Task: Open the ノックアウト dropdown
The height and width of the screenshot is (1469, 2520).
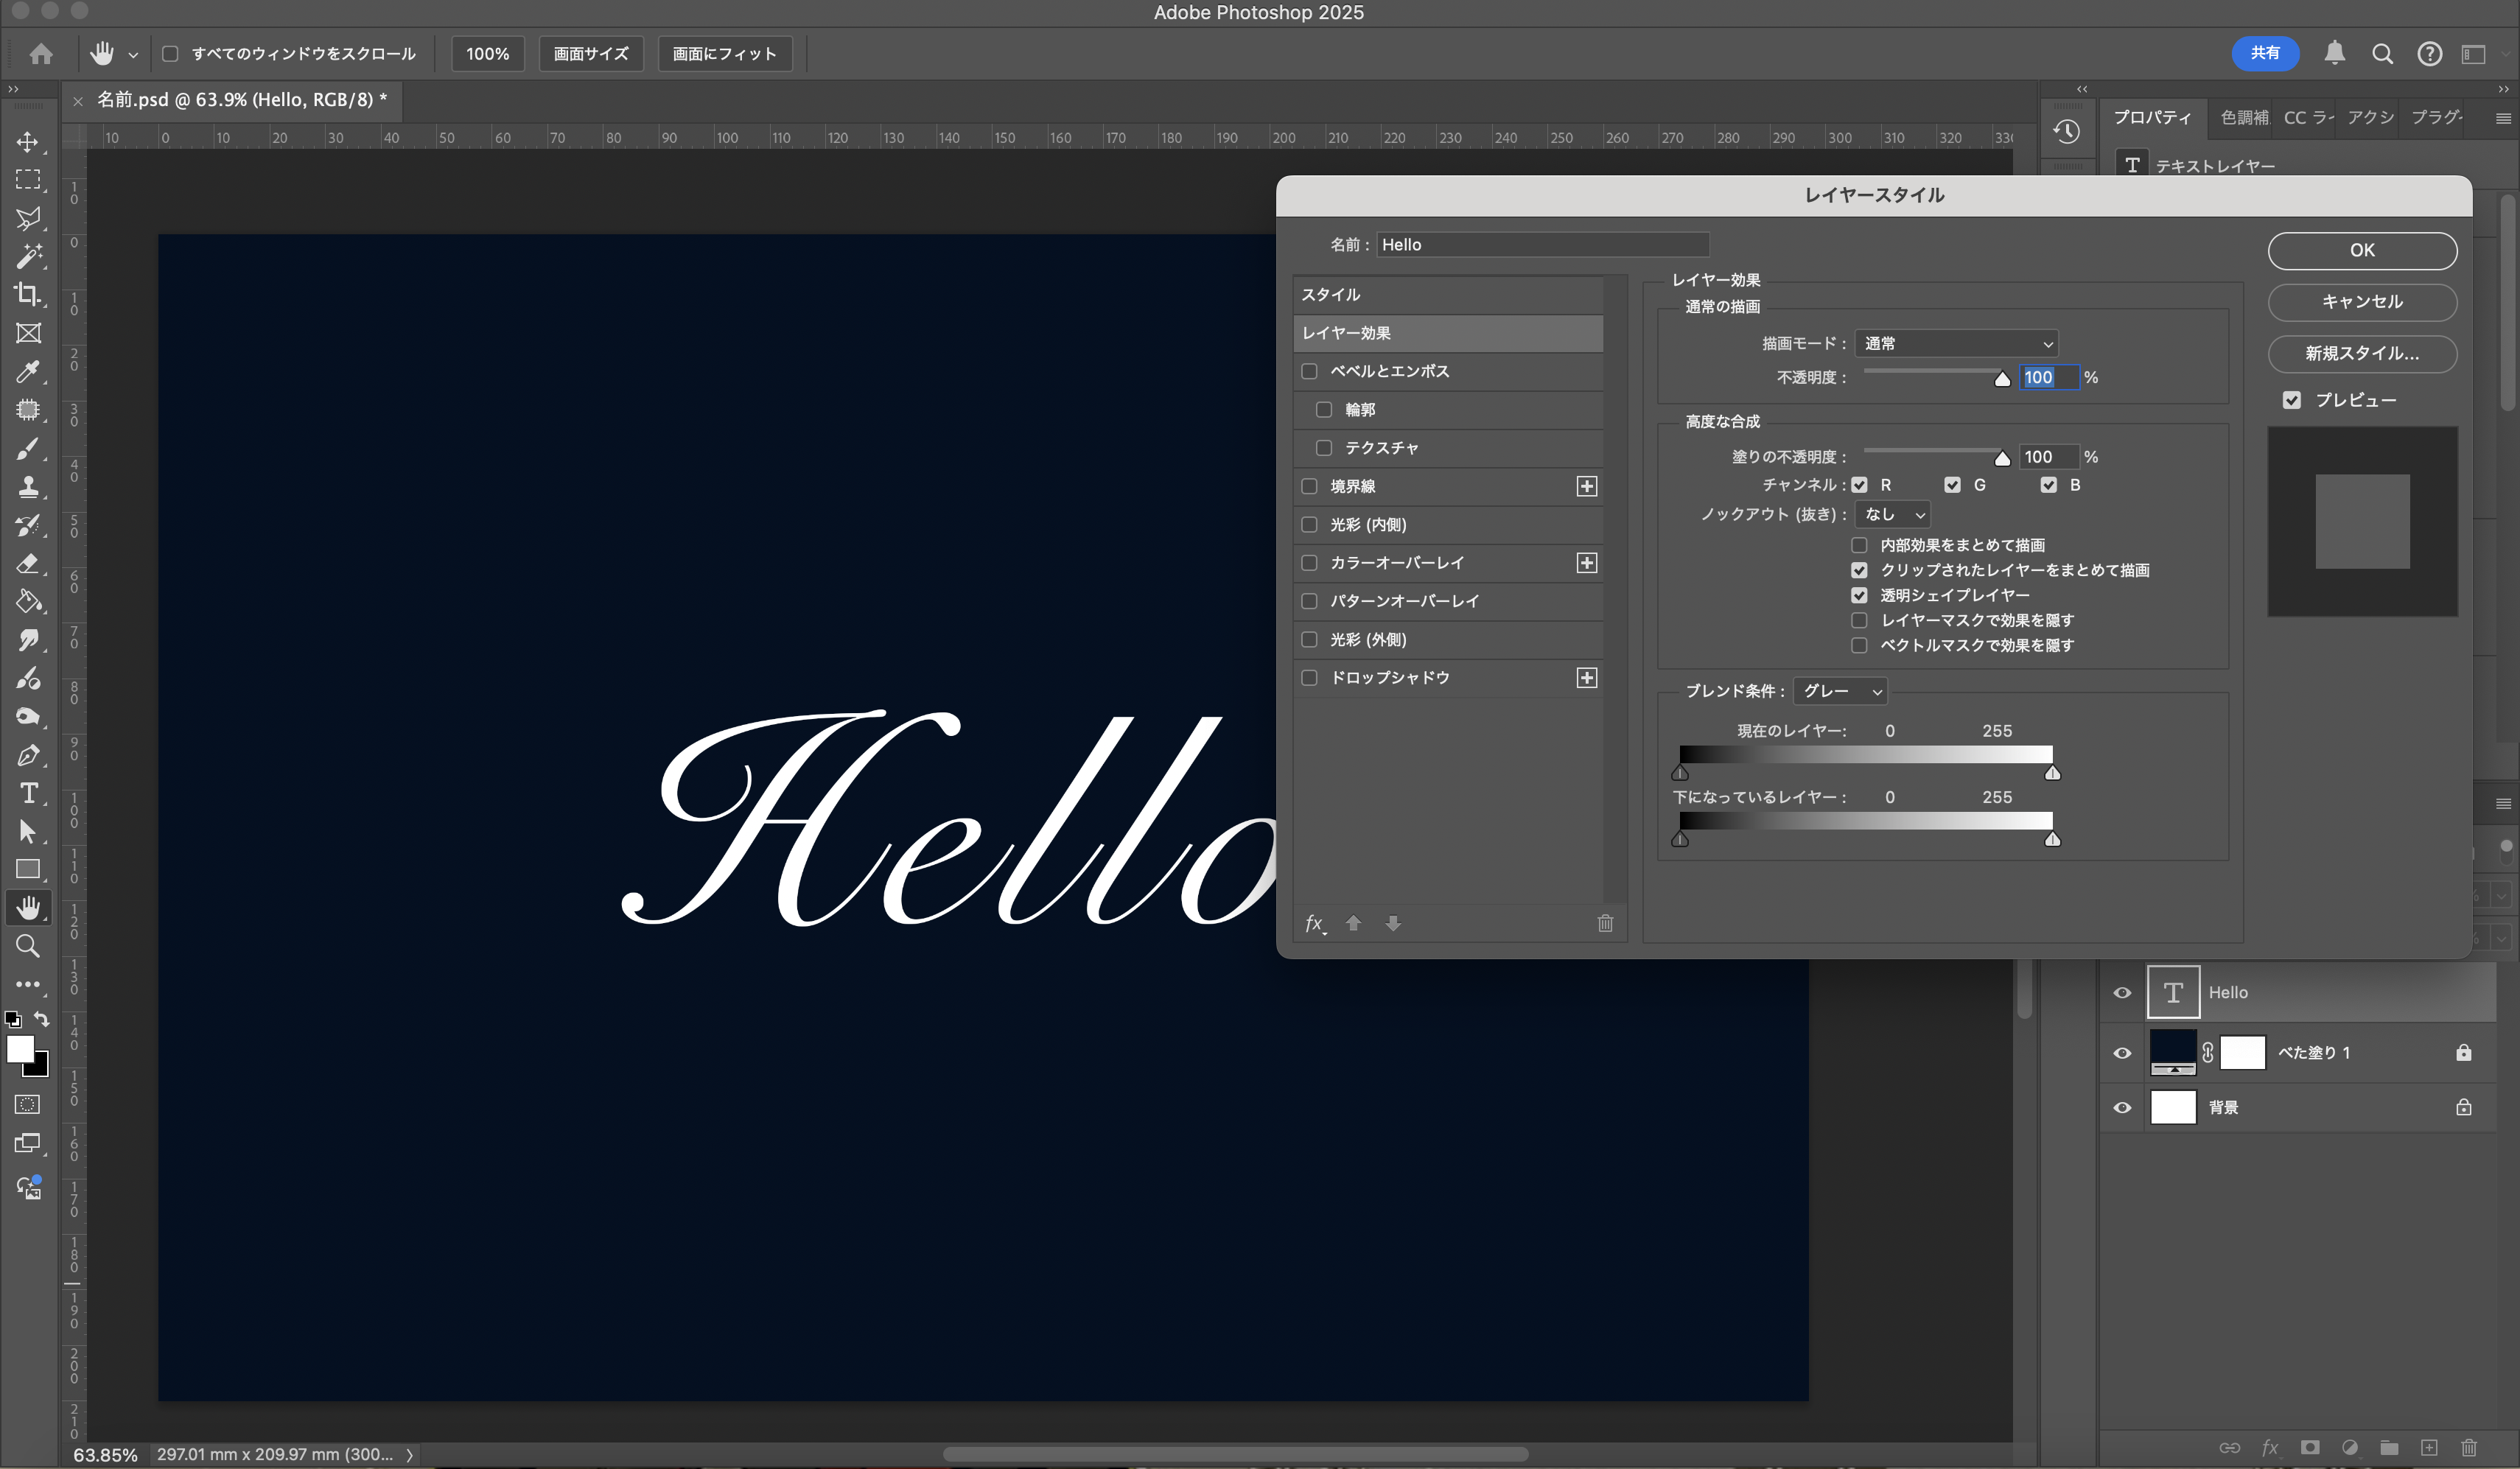Action: pos(1892,514)
